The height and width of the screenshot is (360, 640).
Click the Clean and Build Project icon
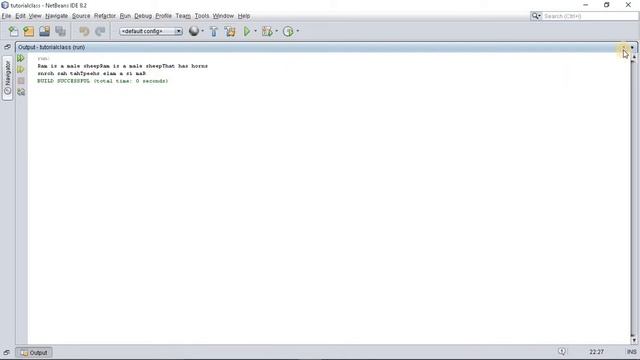click(230, 31)
